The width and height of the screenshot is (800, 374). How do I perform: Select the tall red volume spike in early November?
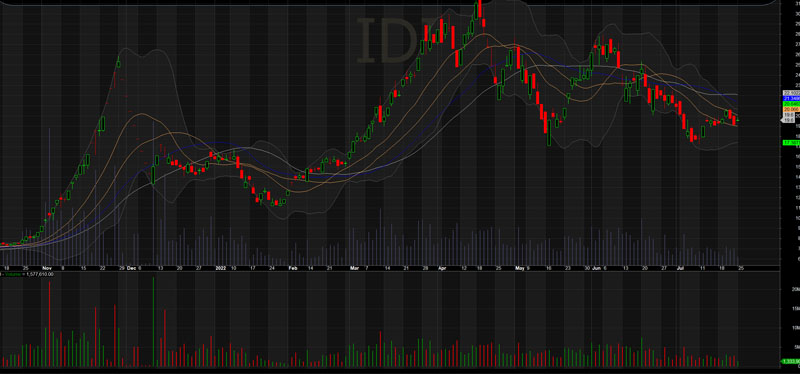(x=49, y=323)
